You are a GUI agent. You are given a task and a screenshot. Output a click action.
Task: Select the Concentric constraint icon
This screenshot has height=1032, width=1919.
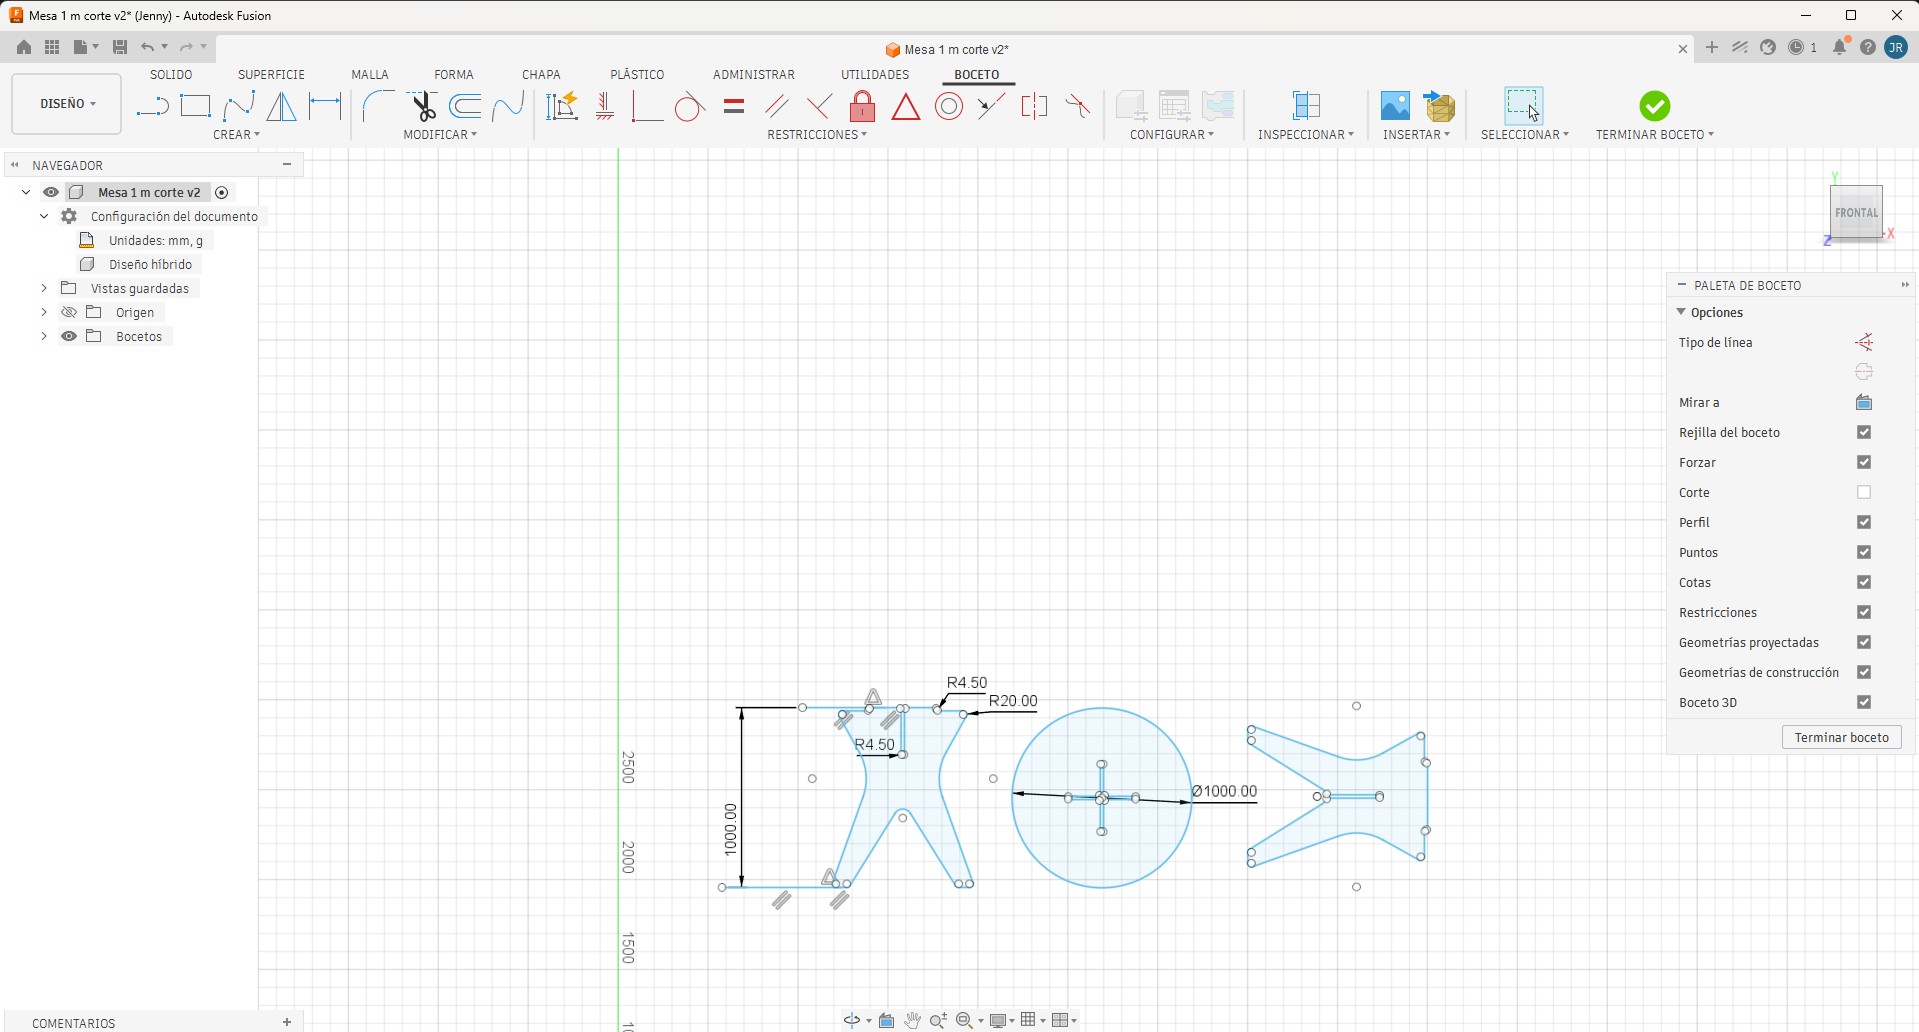coord(949,106)
